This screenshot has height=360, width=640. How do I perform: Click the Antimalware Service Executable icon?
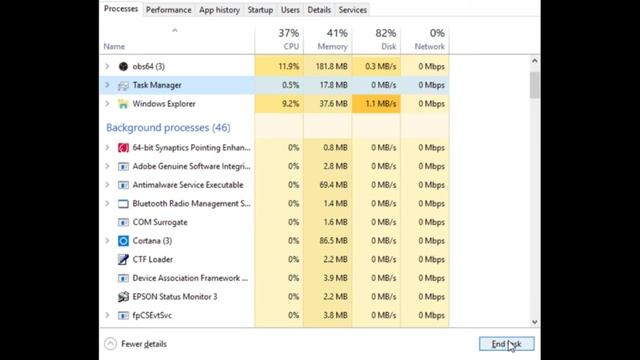click(123, 185)
